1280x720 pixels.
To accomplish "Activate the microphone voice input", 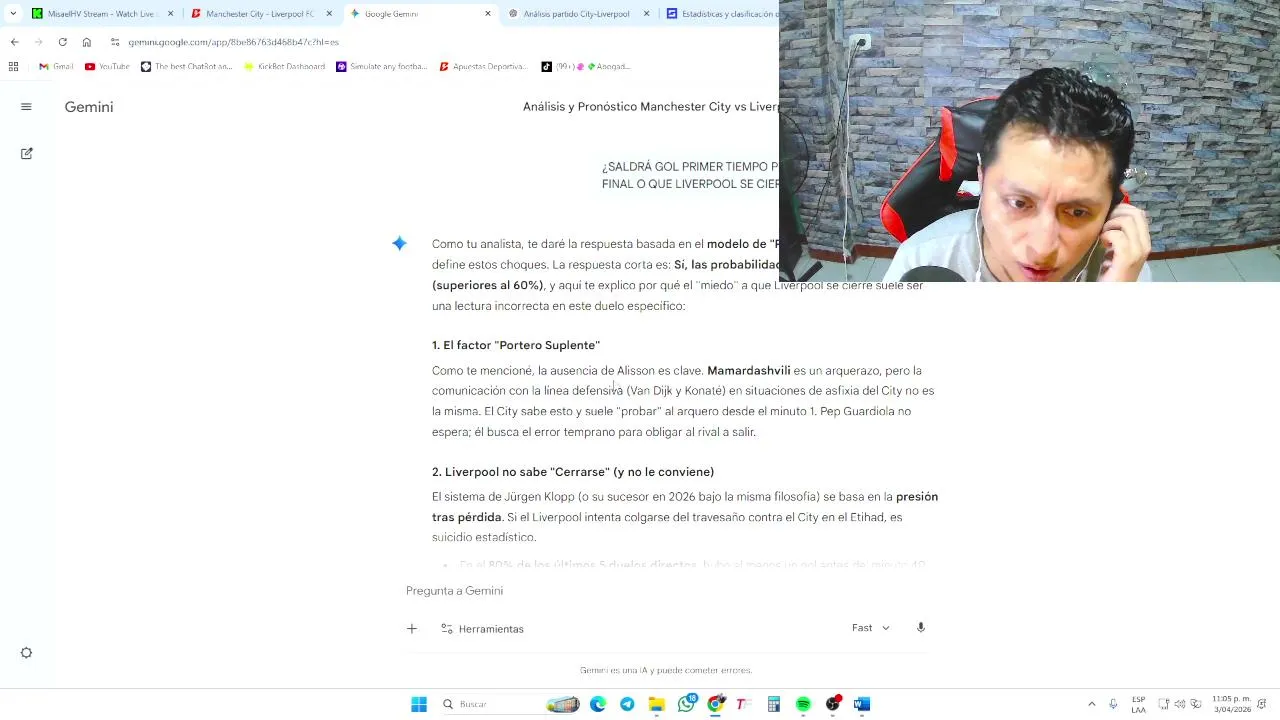I will click(921, 628).
